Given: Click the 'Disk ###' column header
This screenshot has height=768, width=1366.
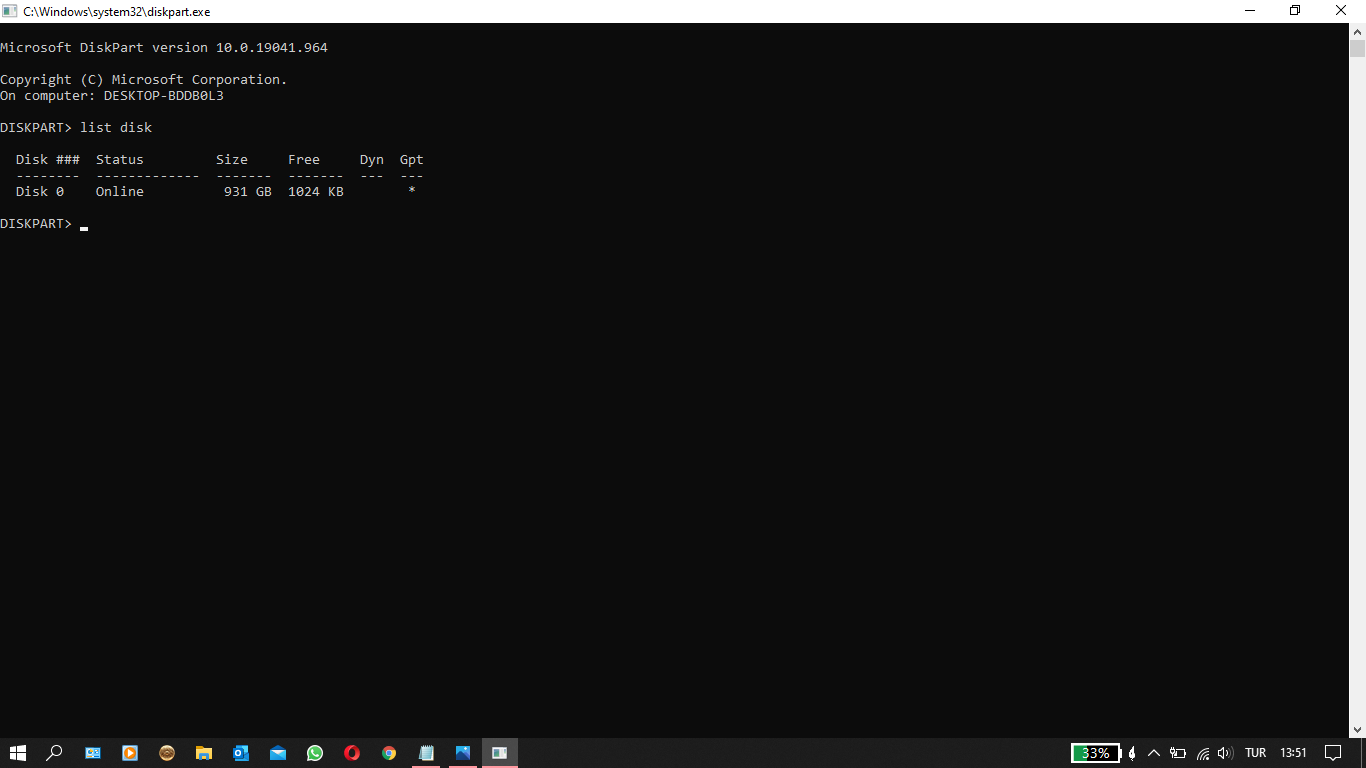Looking at the screenshot, I should [x=48, y=160].
